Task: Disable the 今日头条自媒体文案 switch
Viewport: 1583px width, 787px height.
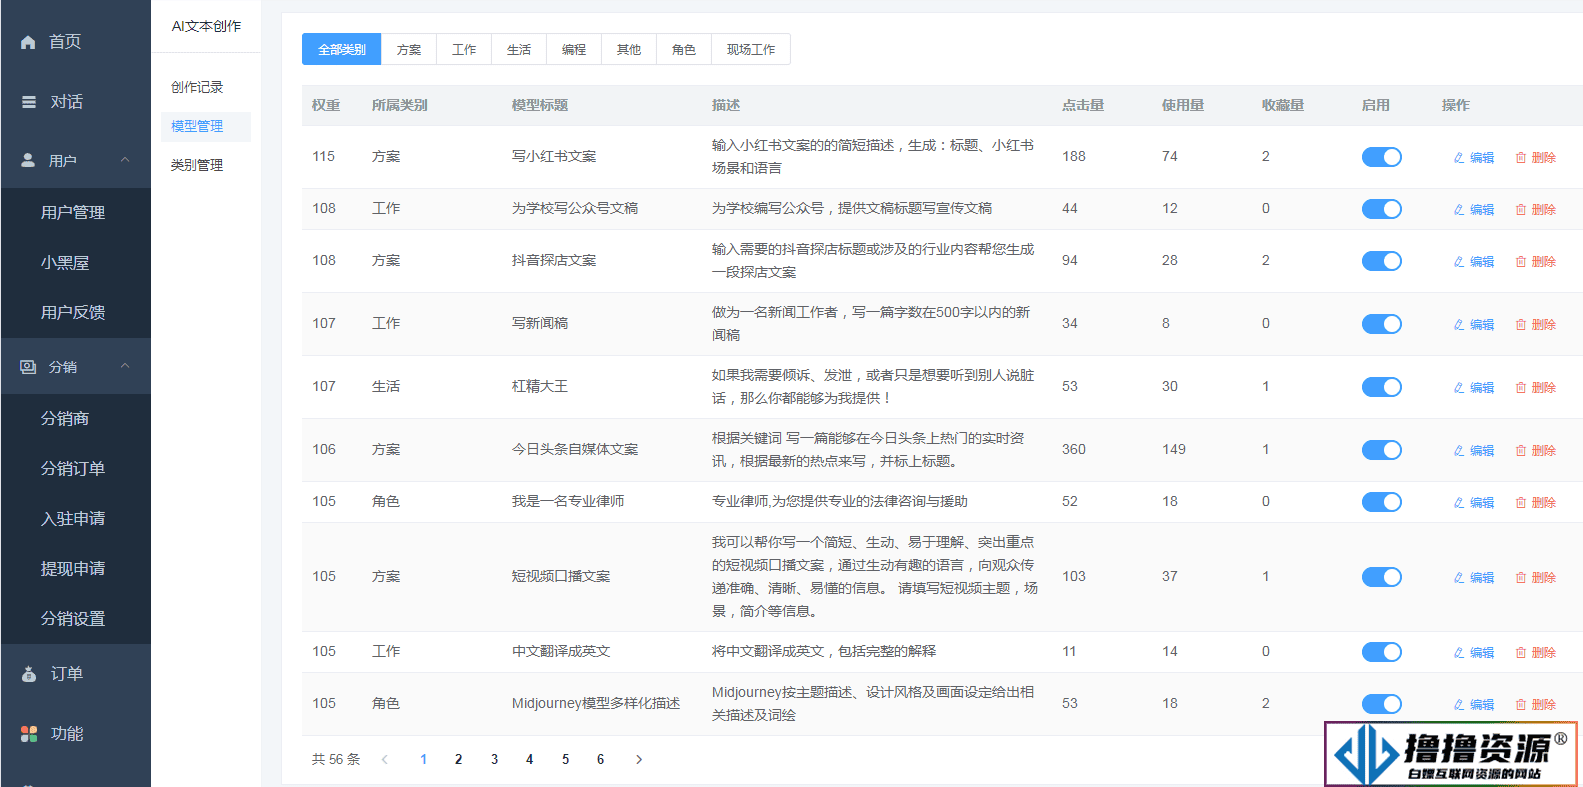Action: (1381, 450)
